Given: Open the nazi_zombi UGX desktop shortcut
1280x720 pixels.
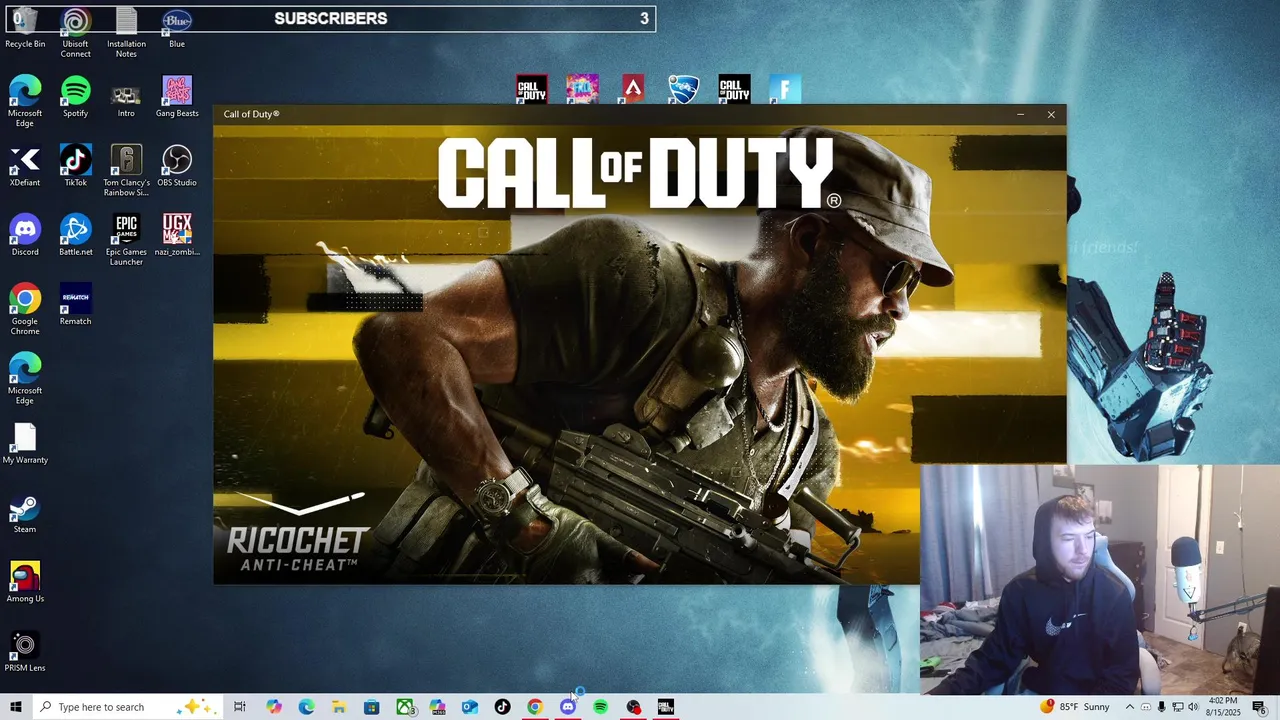Looking at the screenshot, I should coord(177,235).
